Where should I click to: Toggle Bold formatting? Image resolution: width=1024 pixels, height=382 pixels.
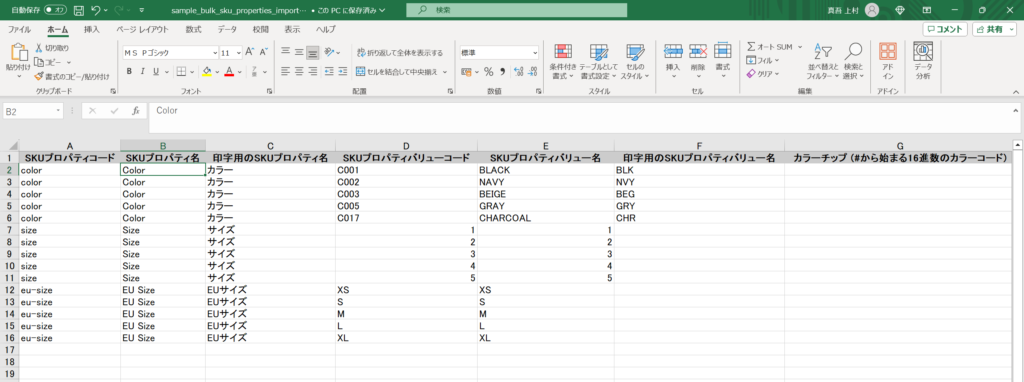(129, 71)
